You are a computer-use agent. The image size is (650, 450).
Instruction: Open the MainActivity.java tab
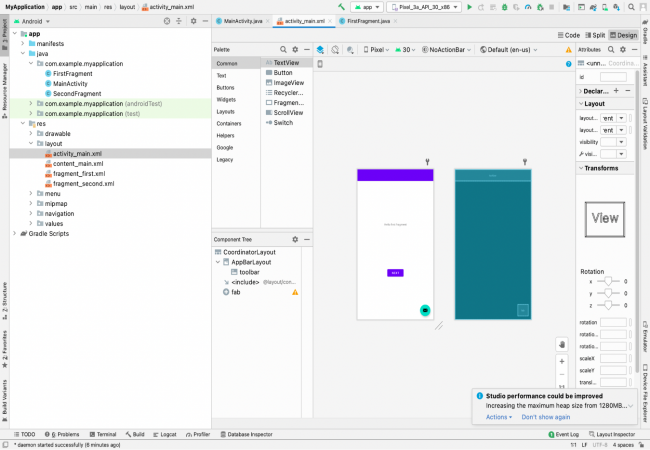[x=241, y=20]
